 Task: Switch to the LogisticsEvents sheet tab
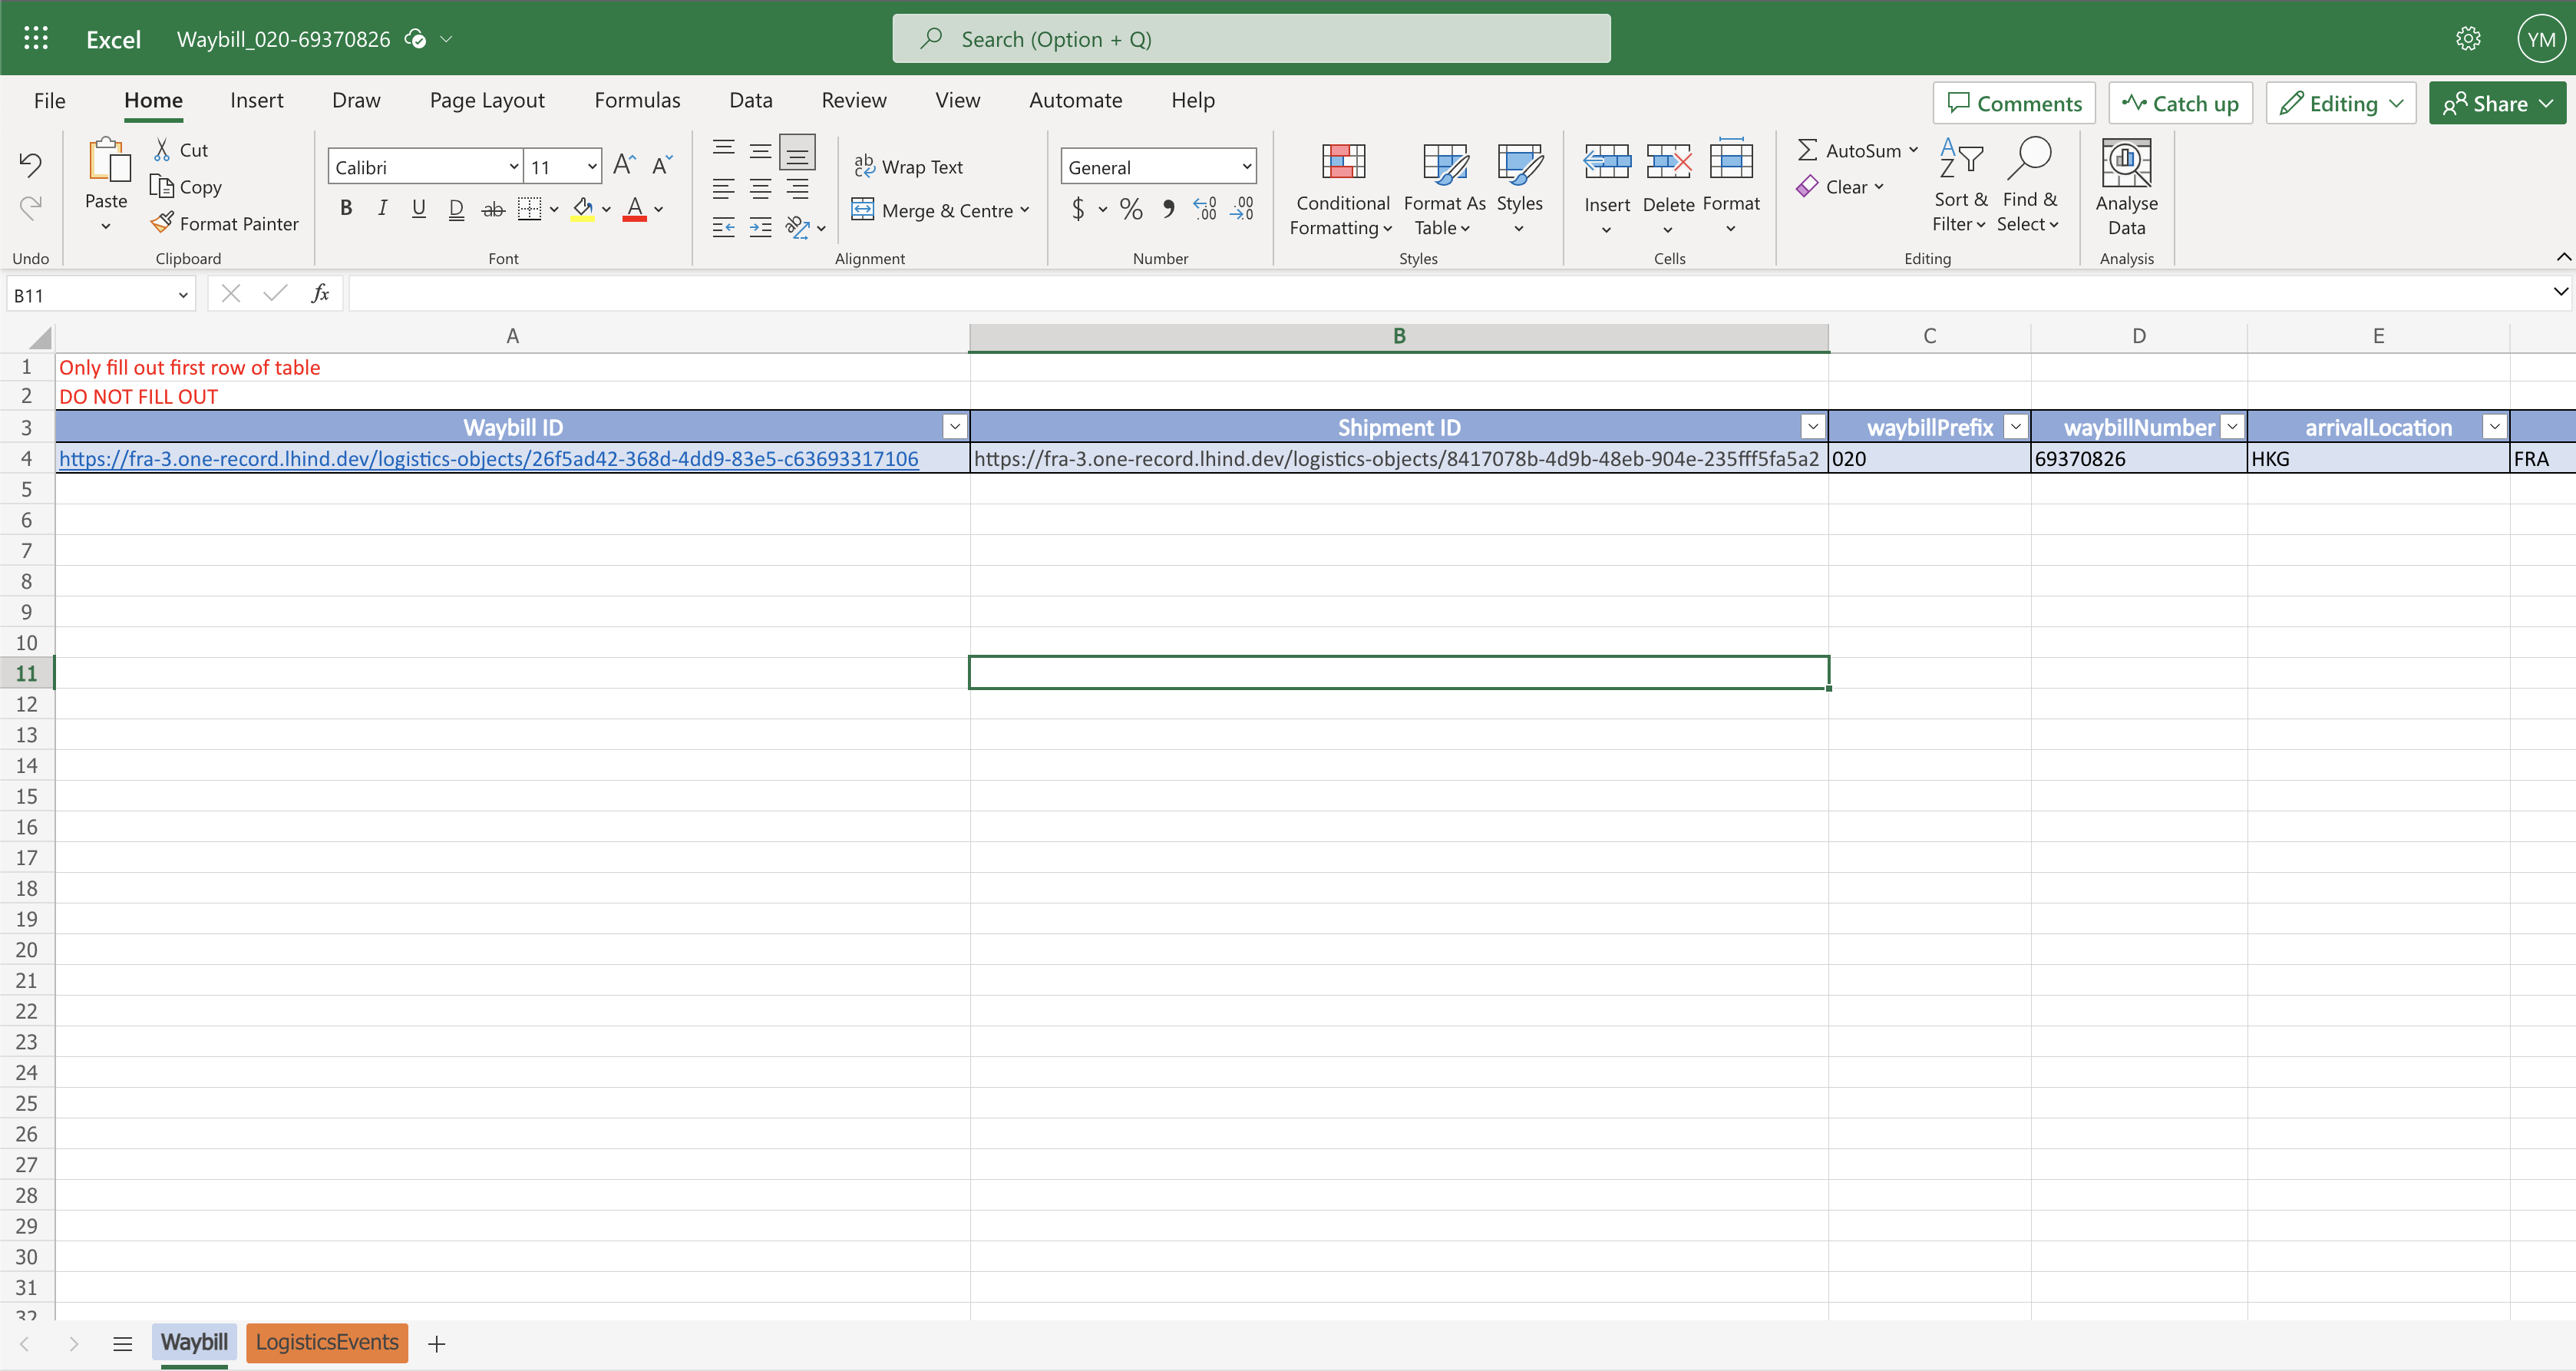point(327,1342)
